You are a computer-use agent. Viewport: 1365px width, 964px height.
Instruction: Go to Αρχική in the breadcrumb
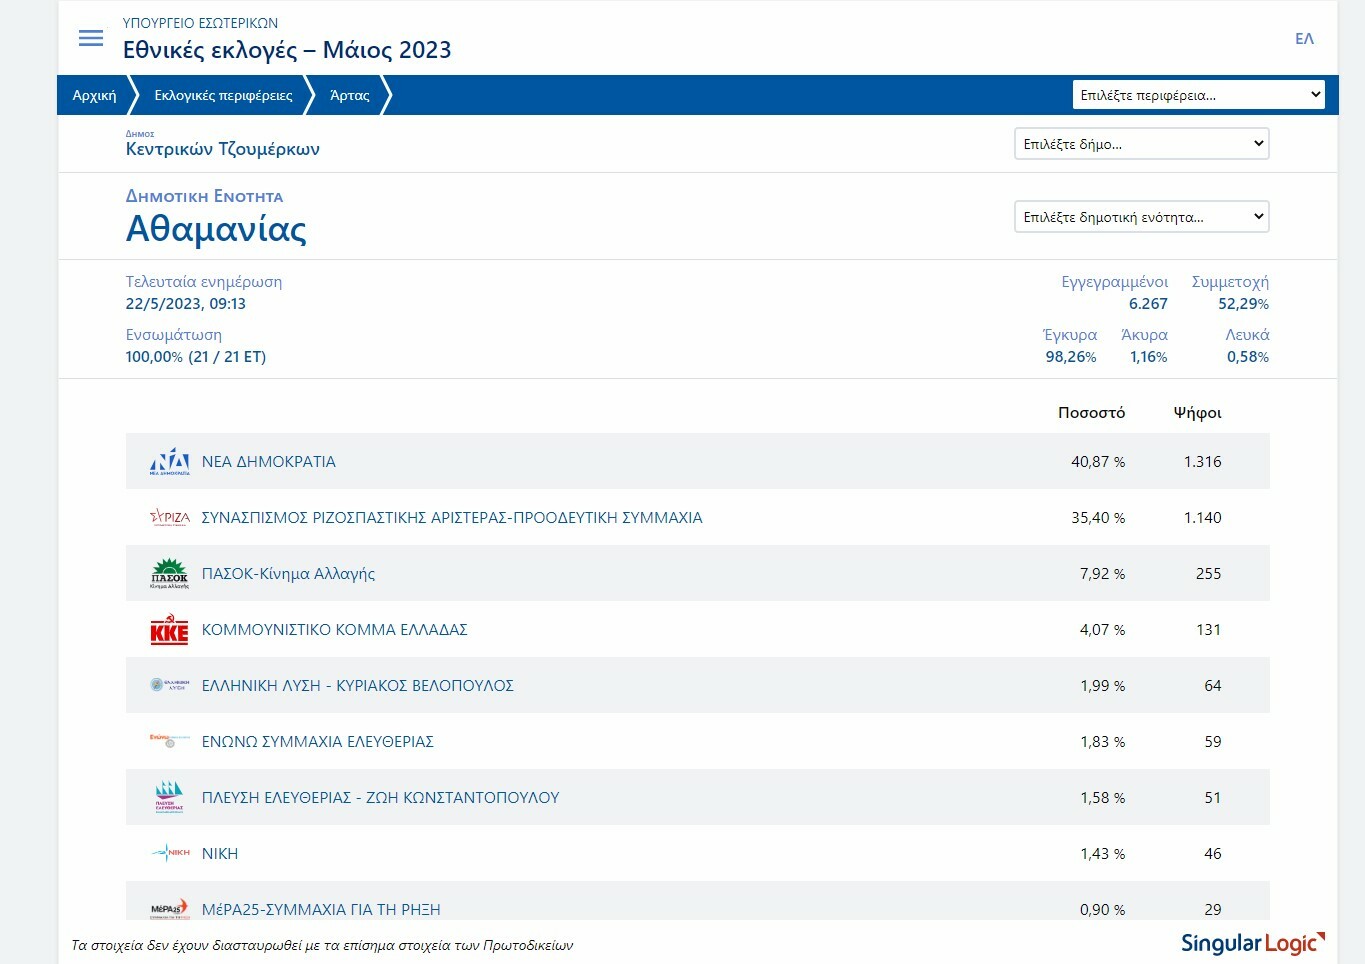coord(94,95)
